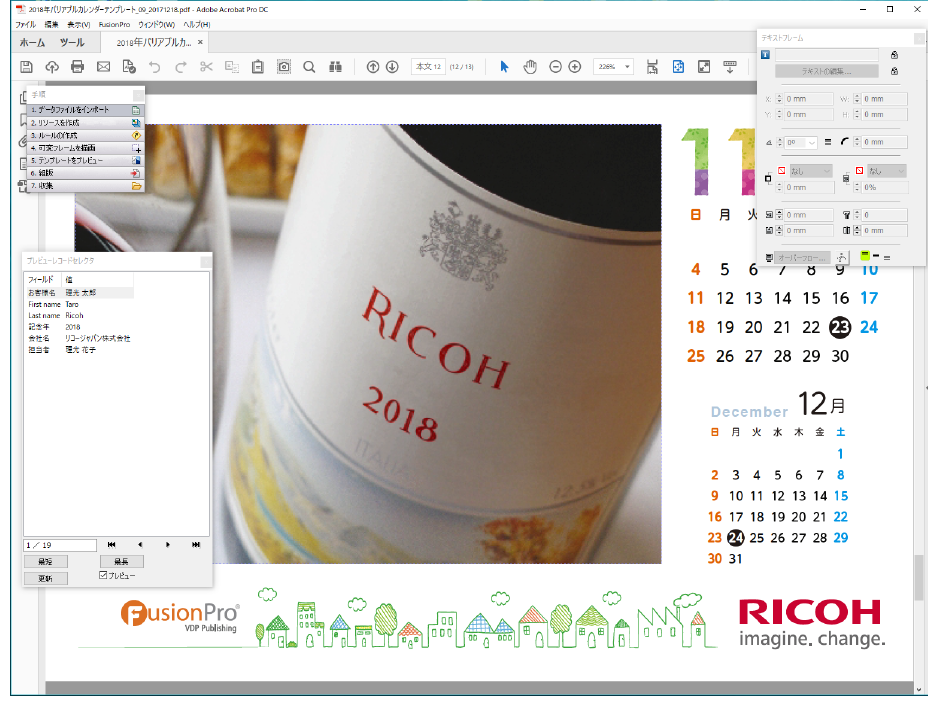
Task: Open the FusionPro menu
Action: click(115, 24)
